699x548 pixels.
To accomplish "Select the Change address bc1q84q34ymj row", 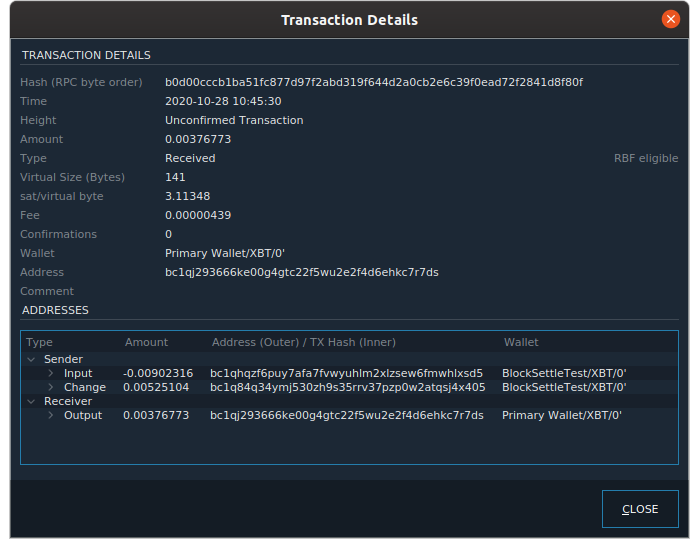I will [x=348, y=387].
